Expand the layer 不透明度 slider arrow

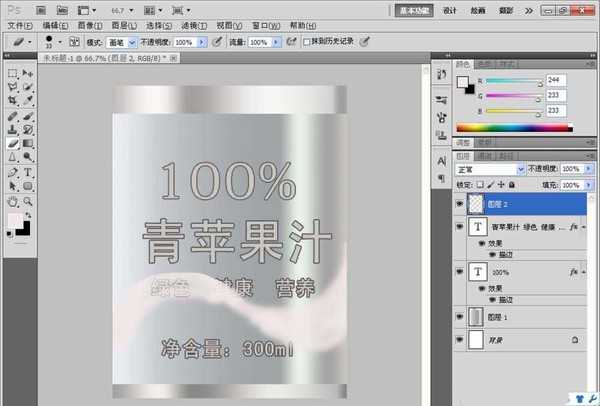(x=586, y=170)
